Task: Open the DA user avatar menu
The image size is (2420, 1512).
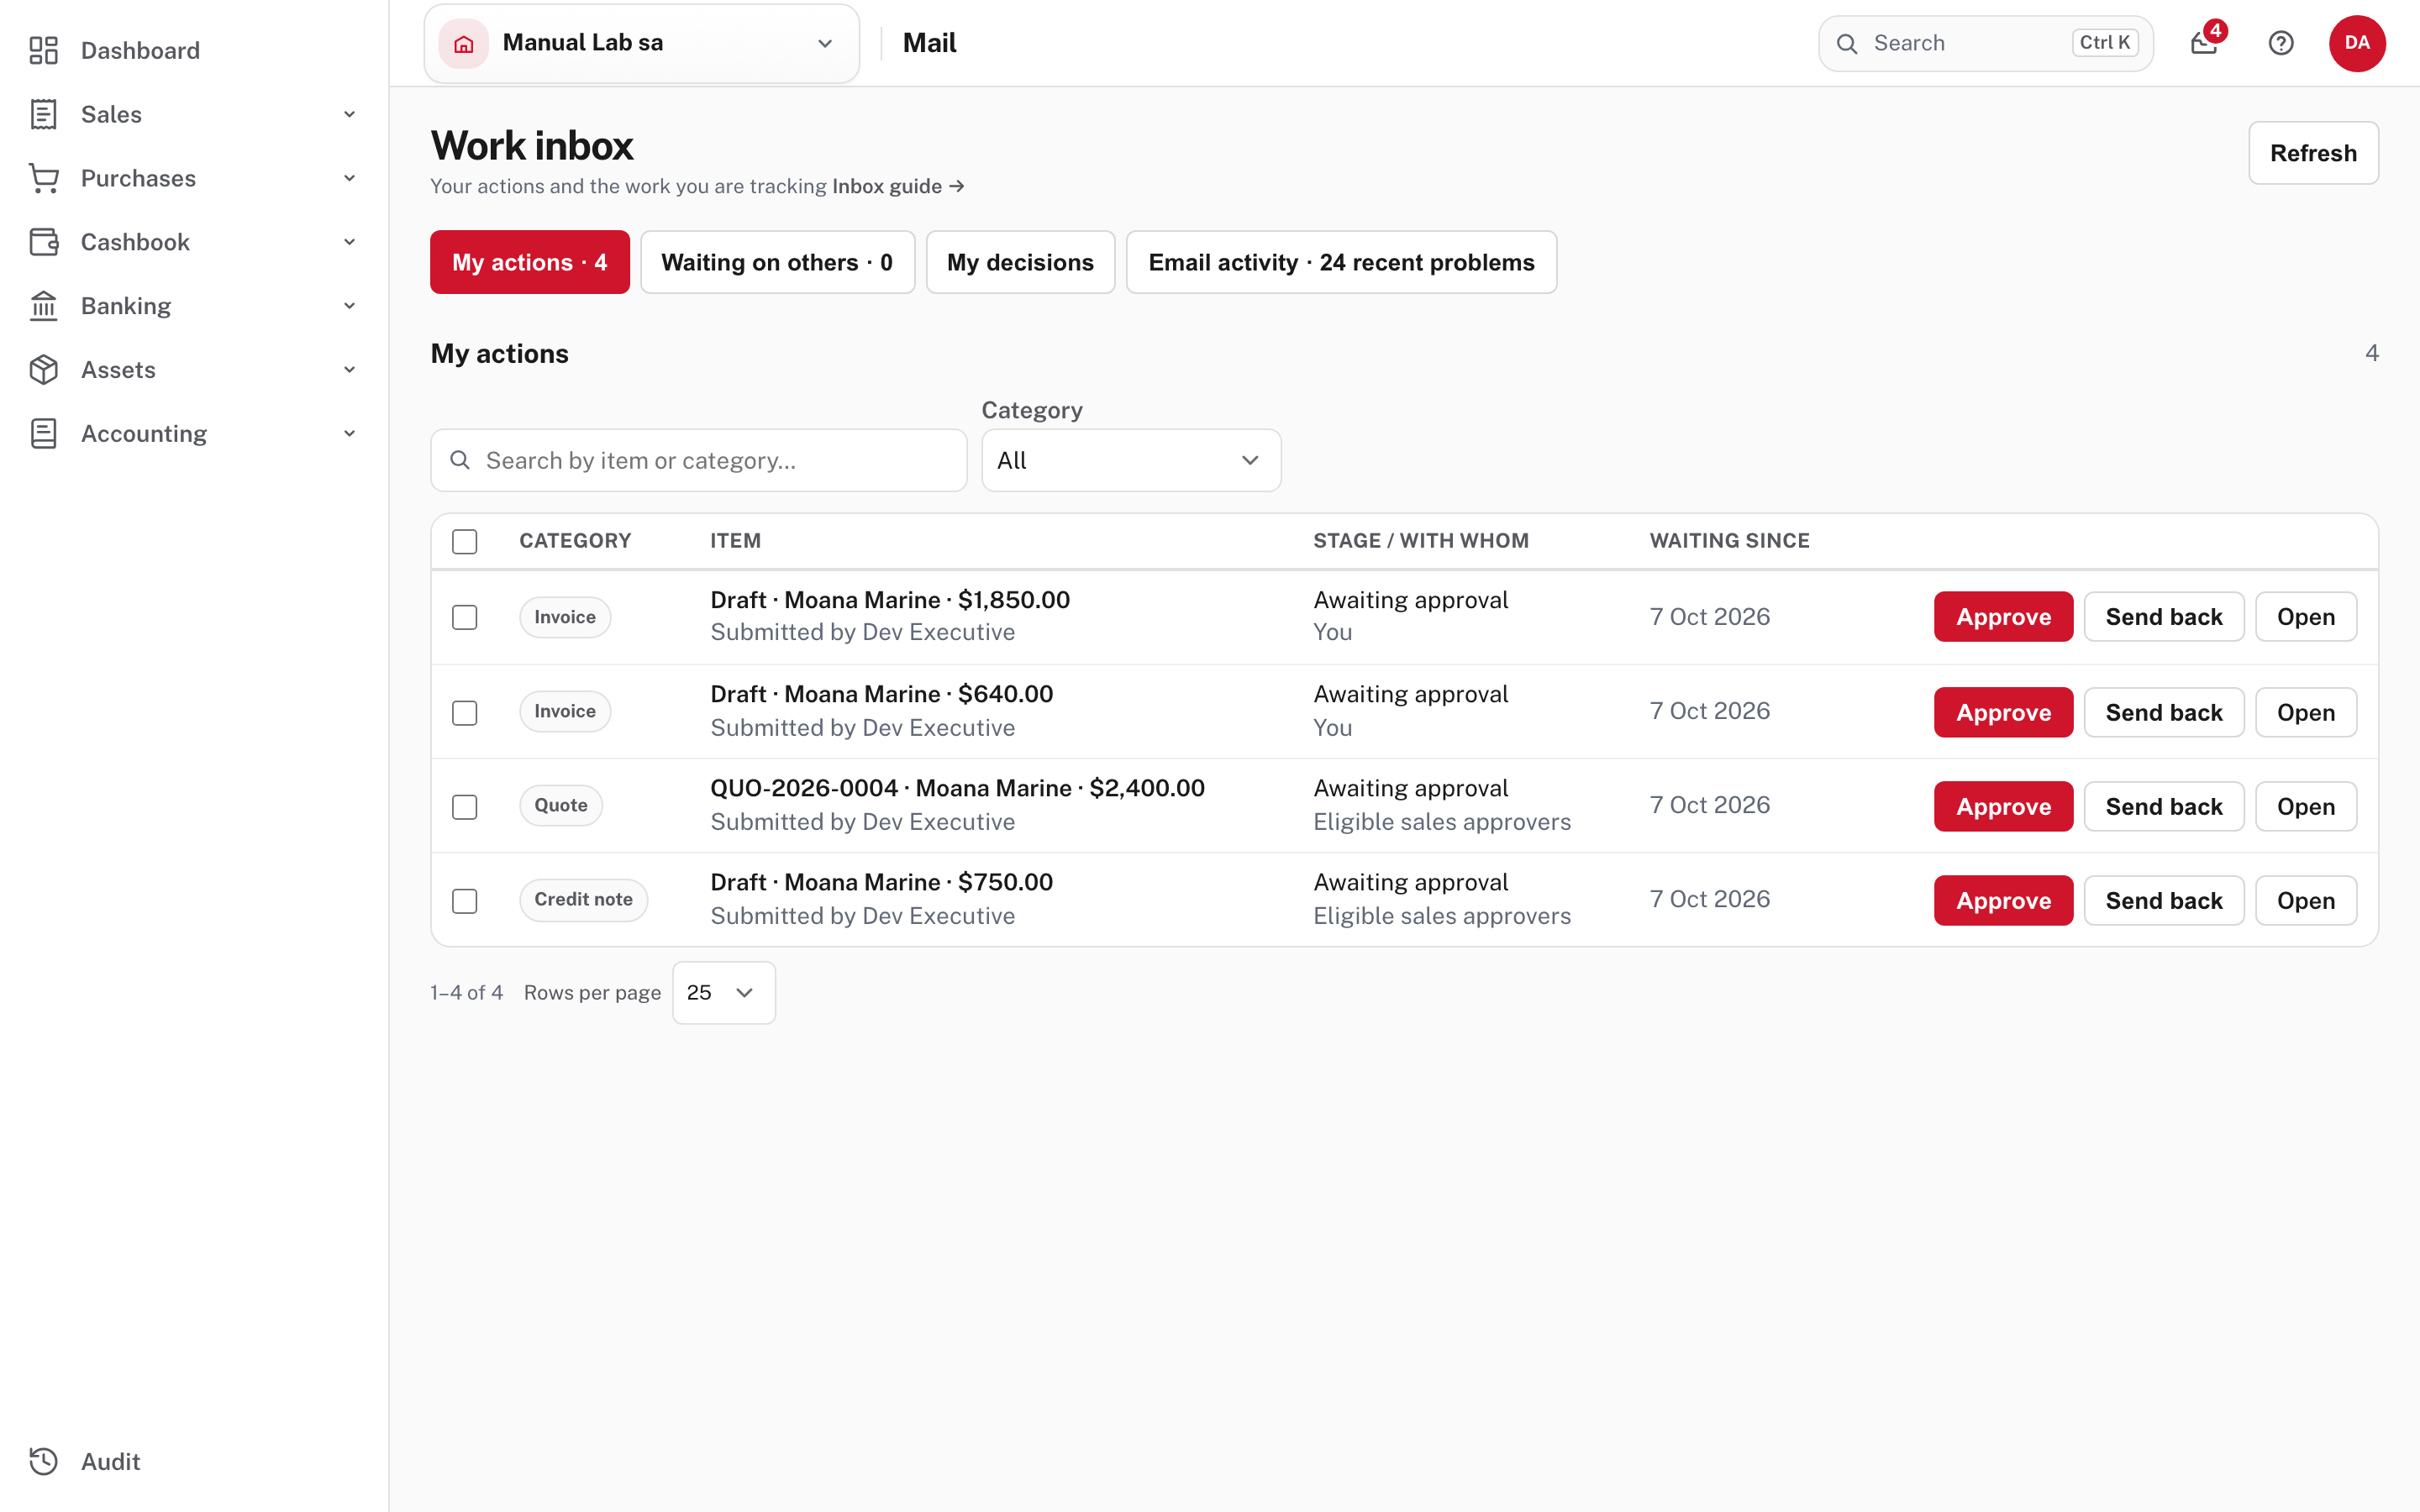Action: click(2357, 43)
